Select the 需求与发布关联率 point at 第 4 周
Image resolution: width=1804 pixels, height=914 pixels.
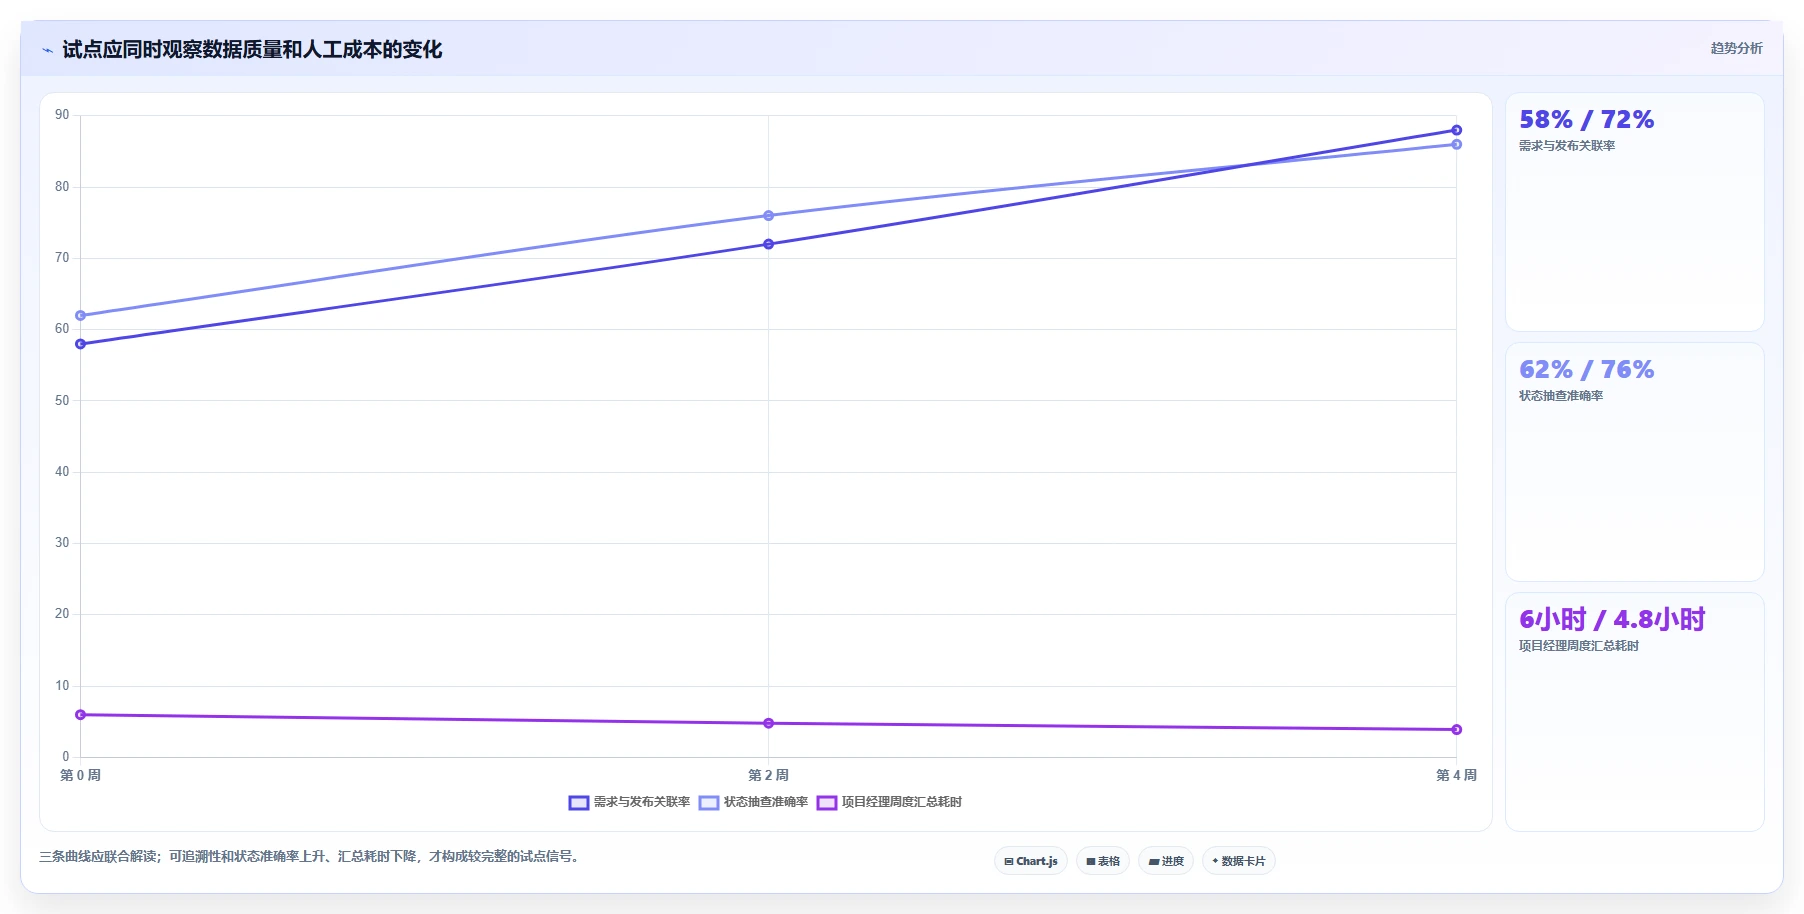click(1456, 130)
